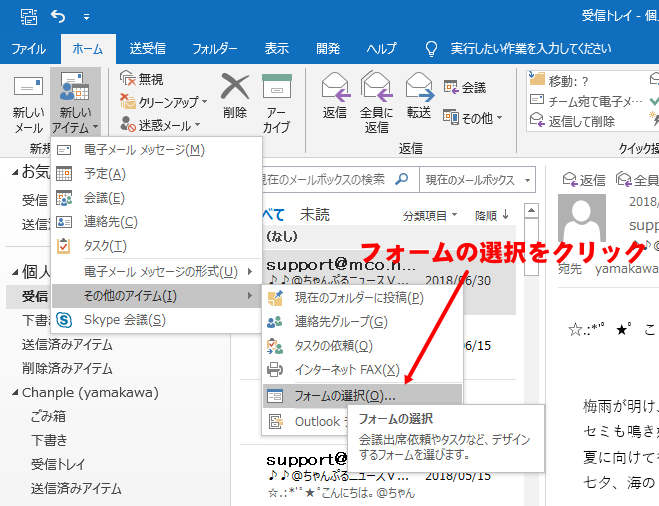This screenshot has height=506, width=659.
Task: Choose インターネット FAX(X) in submenu
Action: pyautogui.click(x=362, y=370)
